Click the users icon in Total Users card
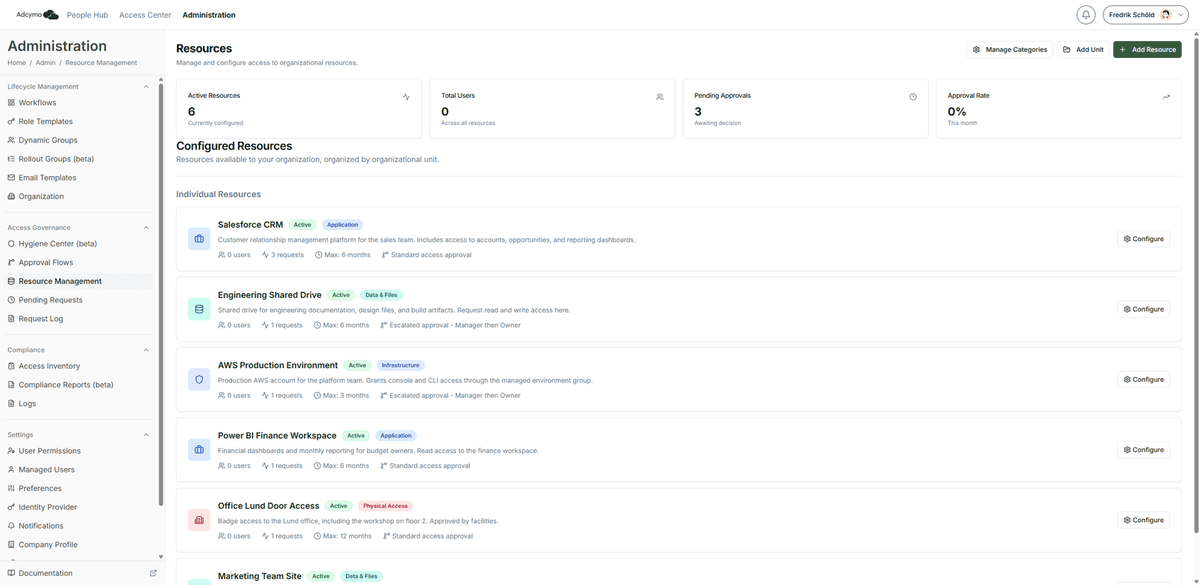This screenshot has width=1200, height=585. 660,97
